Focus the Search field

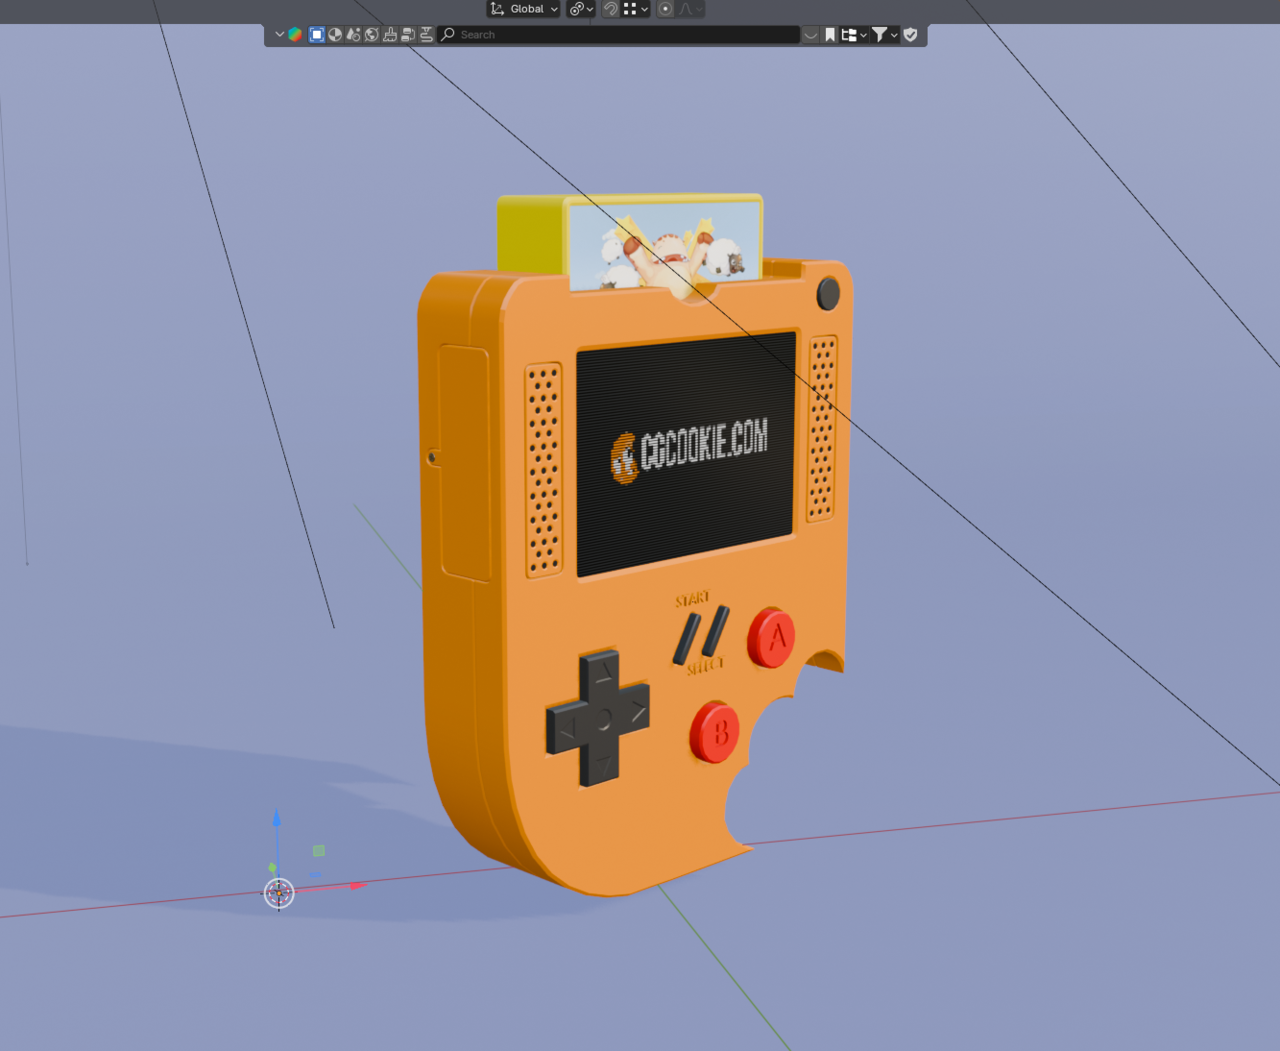[619, 34]
